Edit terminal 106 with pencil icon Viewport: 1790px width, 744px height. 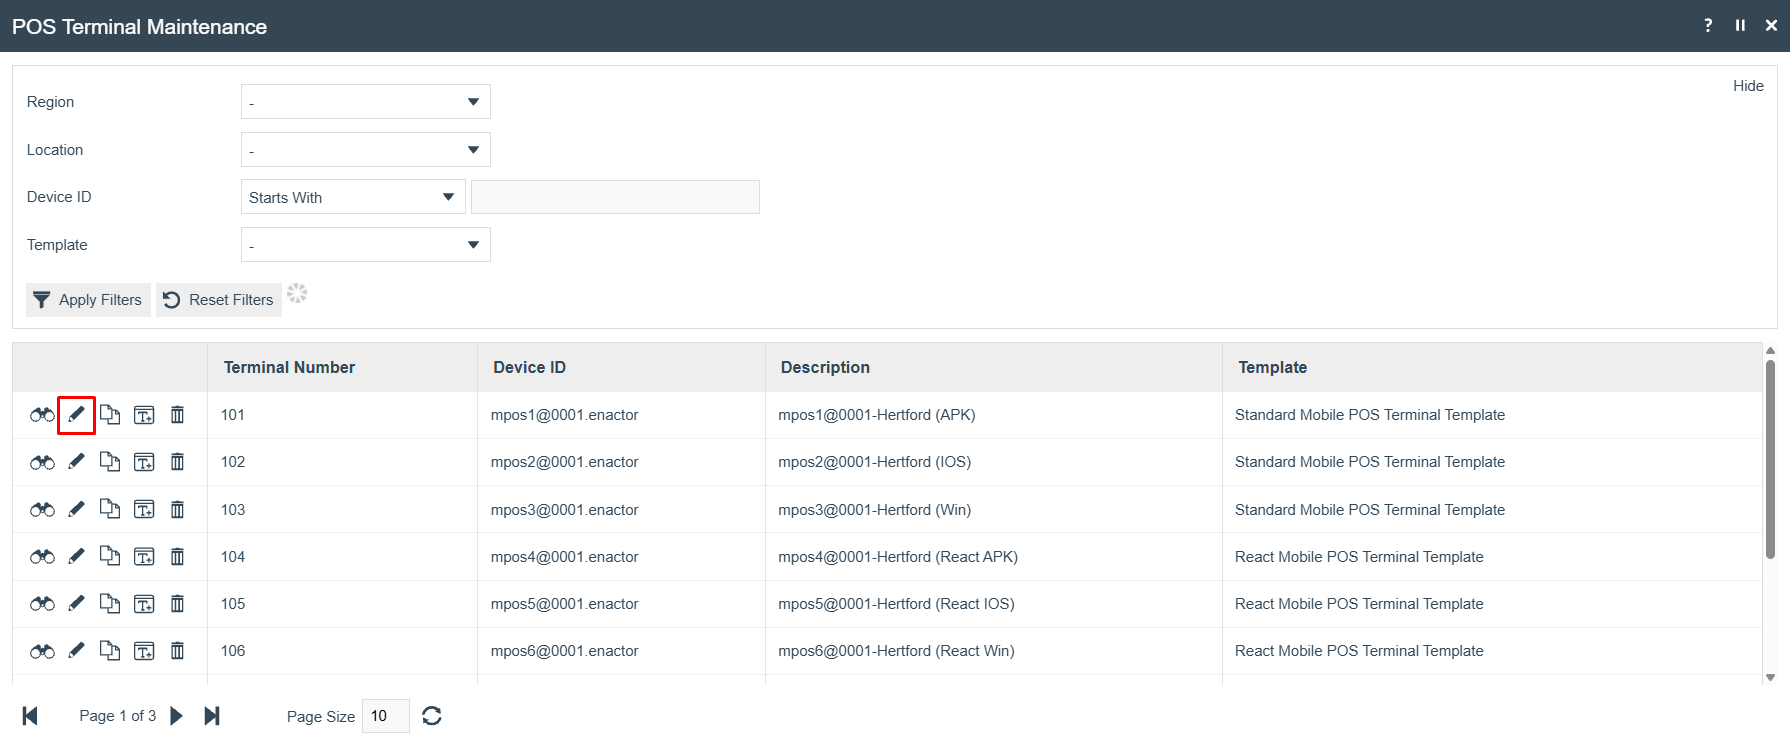point(76,651)
